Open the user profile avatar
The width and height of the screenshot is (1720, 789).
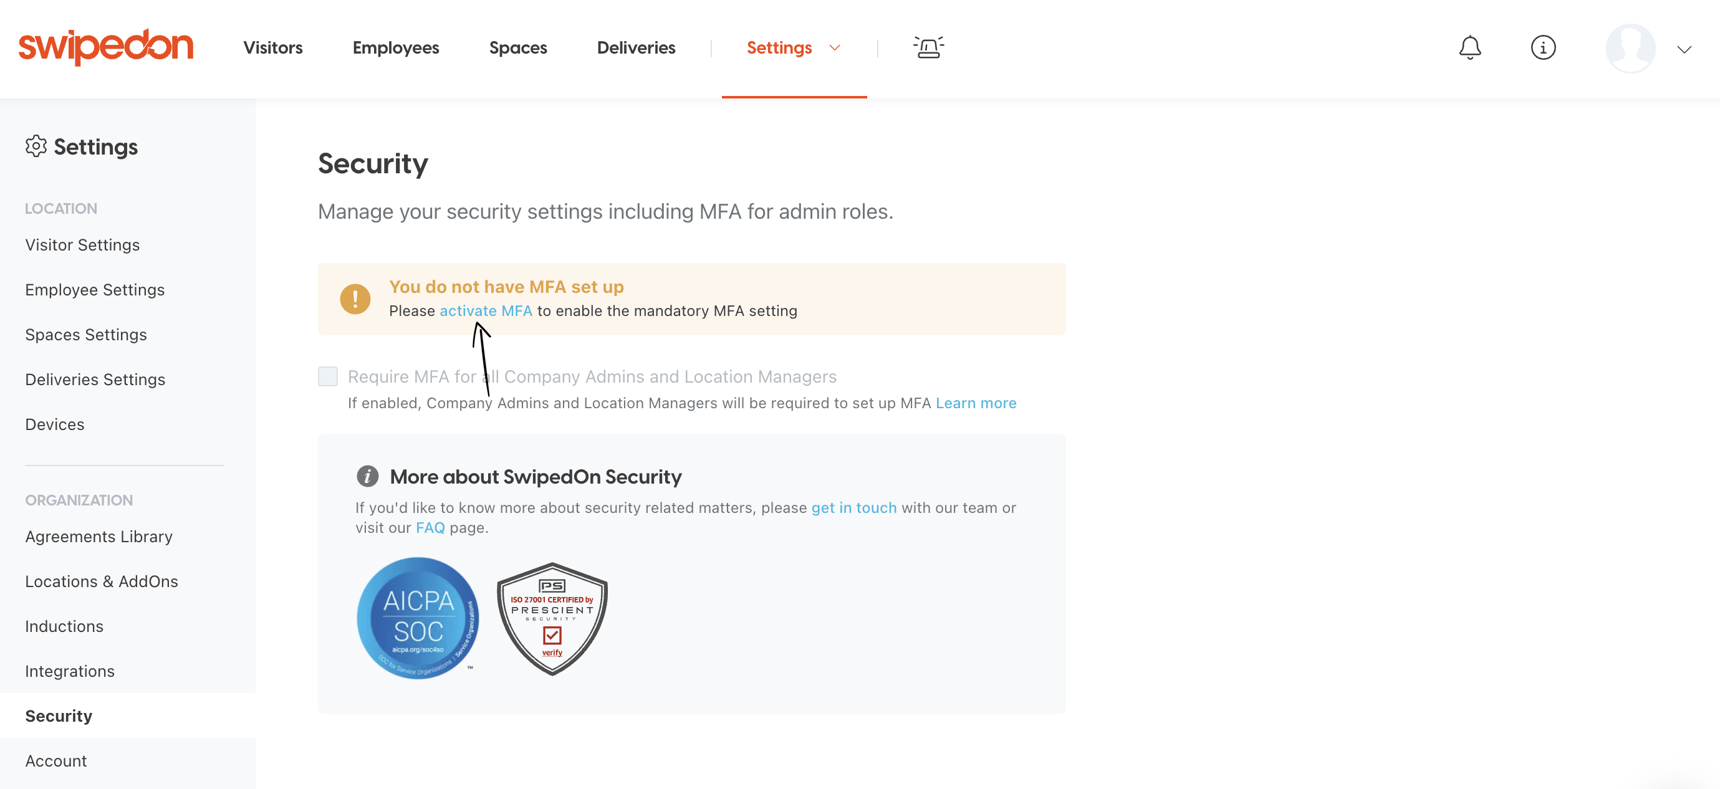click(x=1630, y=47)
